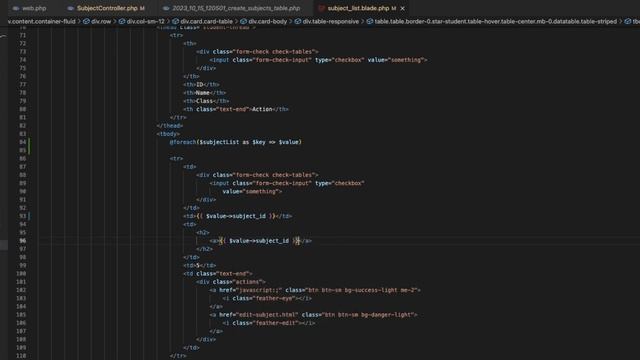The width and height of the screenshot is (640, 360).
Task: Click line number 102 in the gutter
Action: pos(21,290)
